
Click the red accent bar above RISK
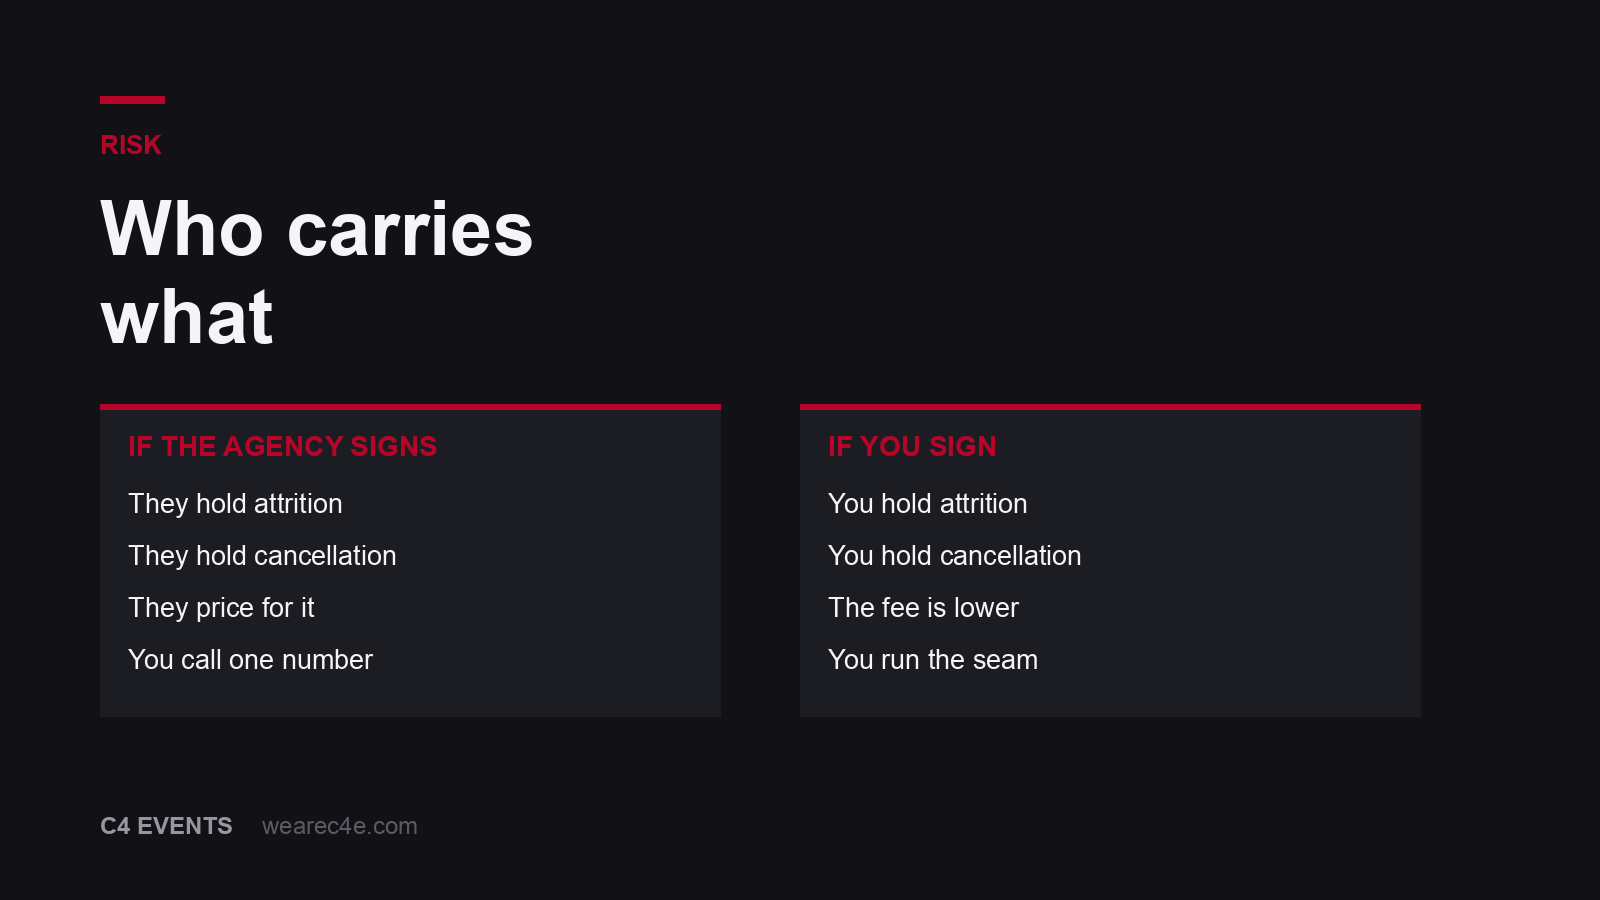[x=132, y=100]
